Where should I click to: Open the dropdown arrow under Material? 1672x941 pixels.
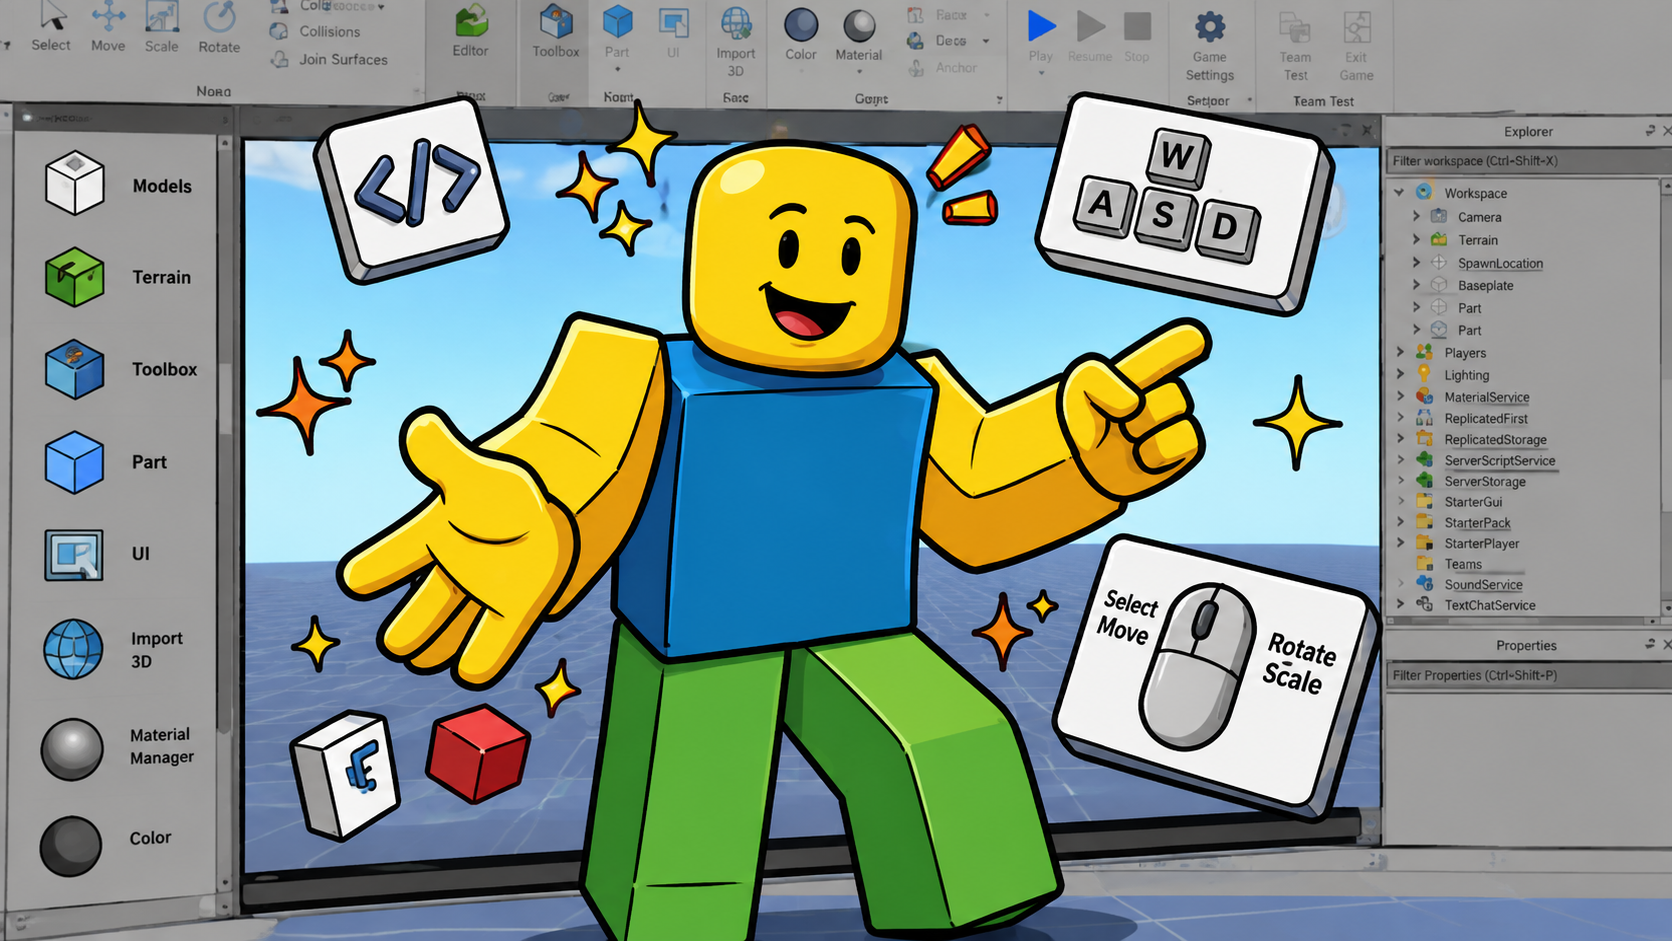[x=859, y=72]
